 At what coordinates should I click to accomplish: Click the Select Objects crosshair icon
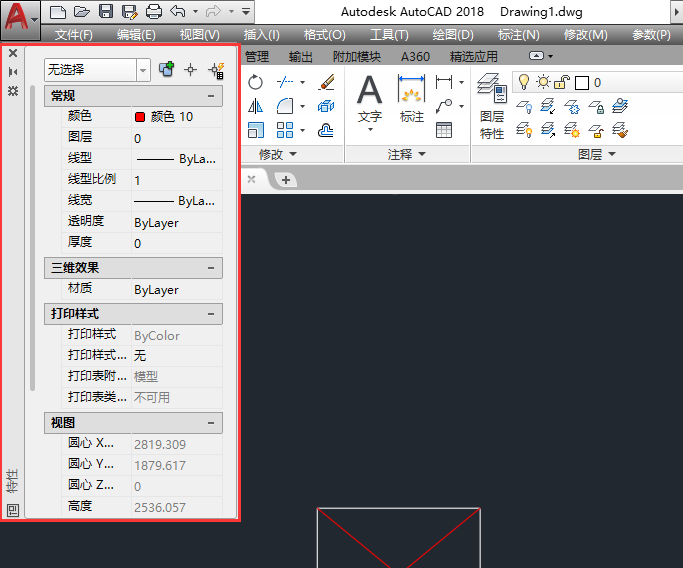(x=190, y=69)
